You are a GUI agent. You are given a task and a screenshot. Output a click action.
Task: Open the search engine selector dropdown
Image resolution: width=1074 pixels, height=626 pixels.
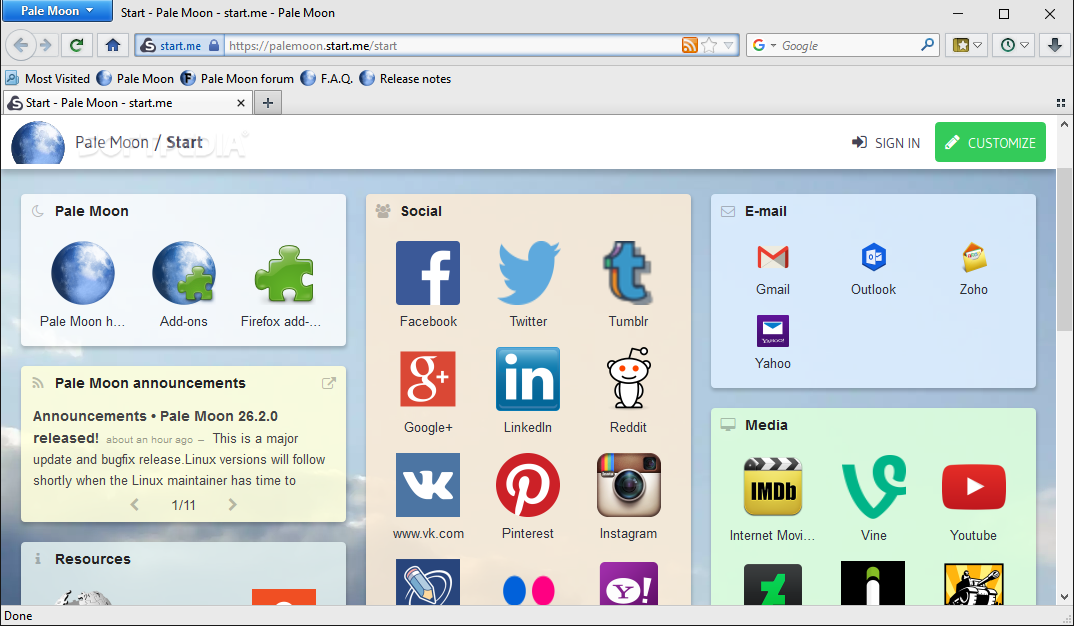(764, 45)
